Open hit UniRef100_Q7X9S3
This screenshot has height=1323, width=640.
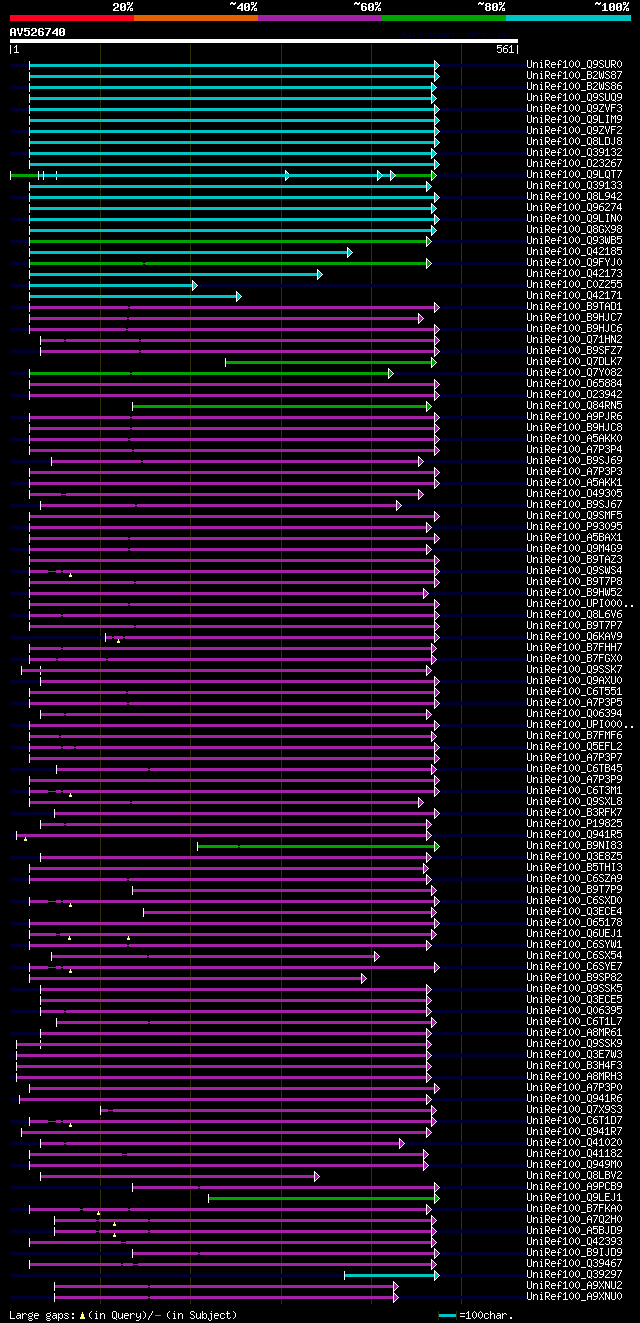(574, 1110)
